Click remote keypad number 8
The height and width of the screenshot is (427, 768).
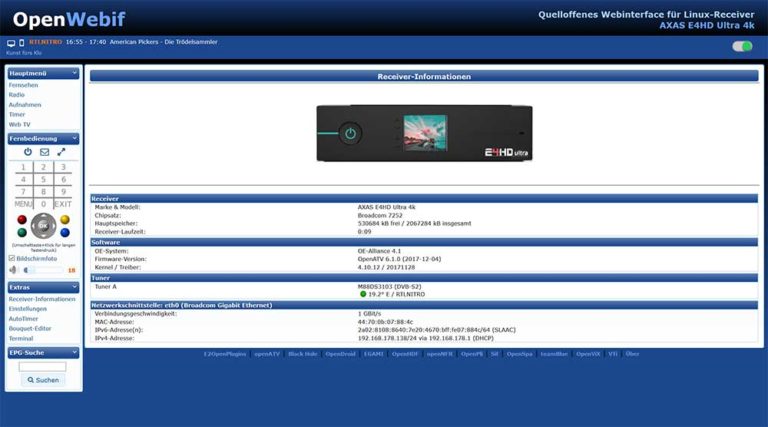pyautogui.click(x=44, y=191)
